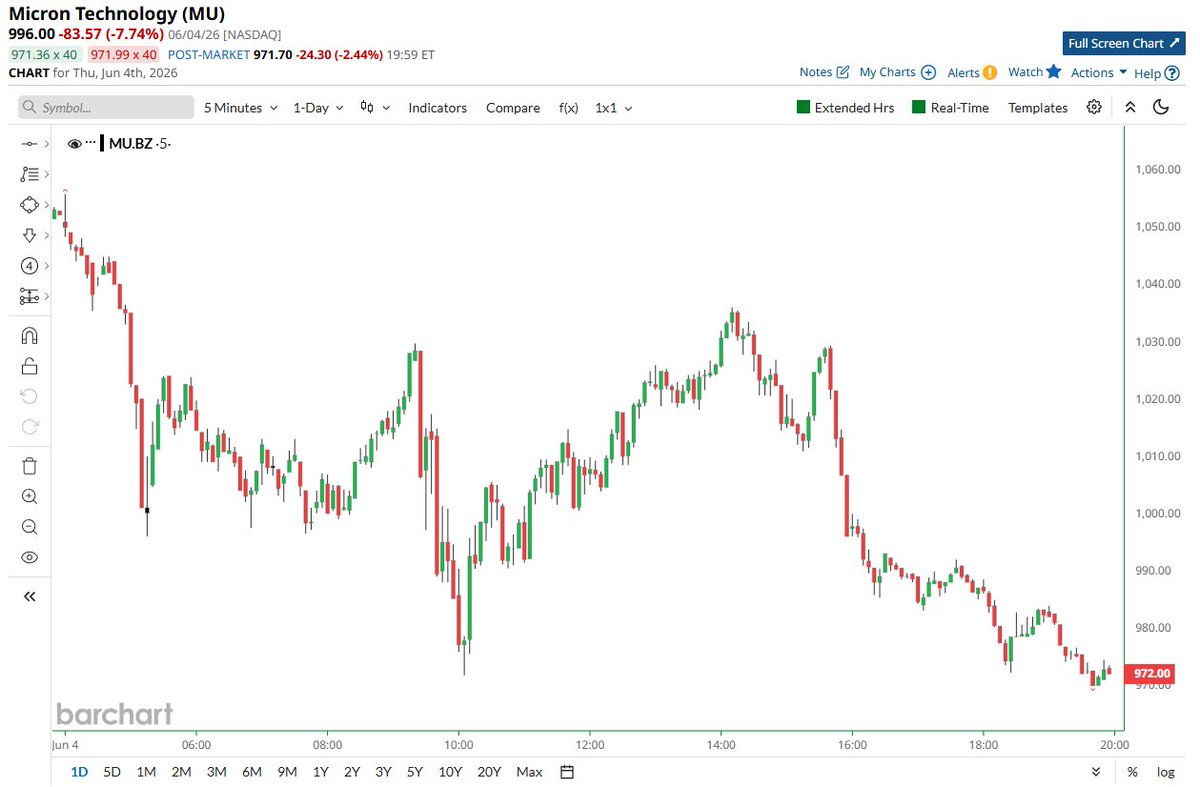Screen dimensions: 1200x787
Task: Click the redo arrow in left toolbar
Action: (29, 427)
